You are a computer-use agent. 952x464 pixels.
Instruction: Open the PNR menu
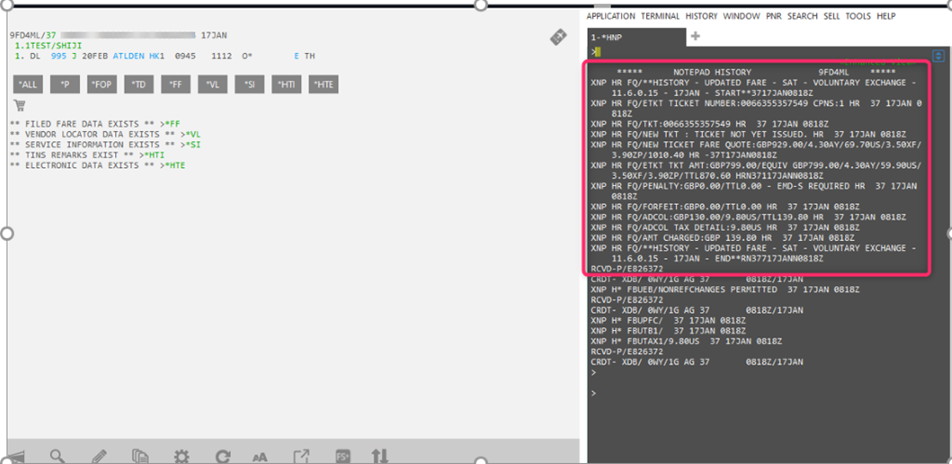point(774,16)
